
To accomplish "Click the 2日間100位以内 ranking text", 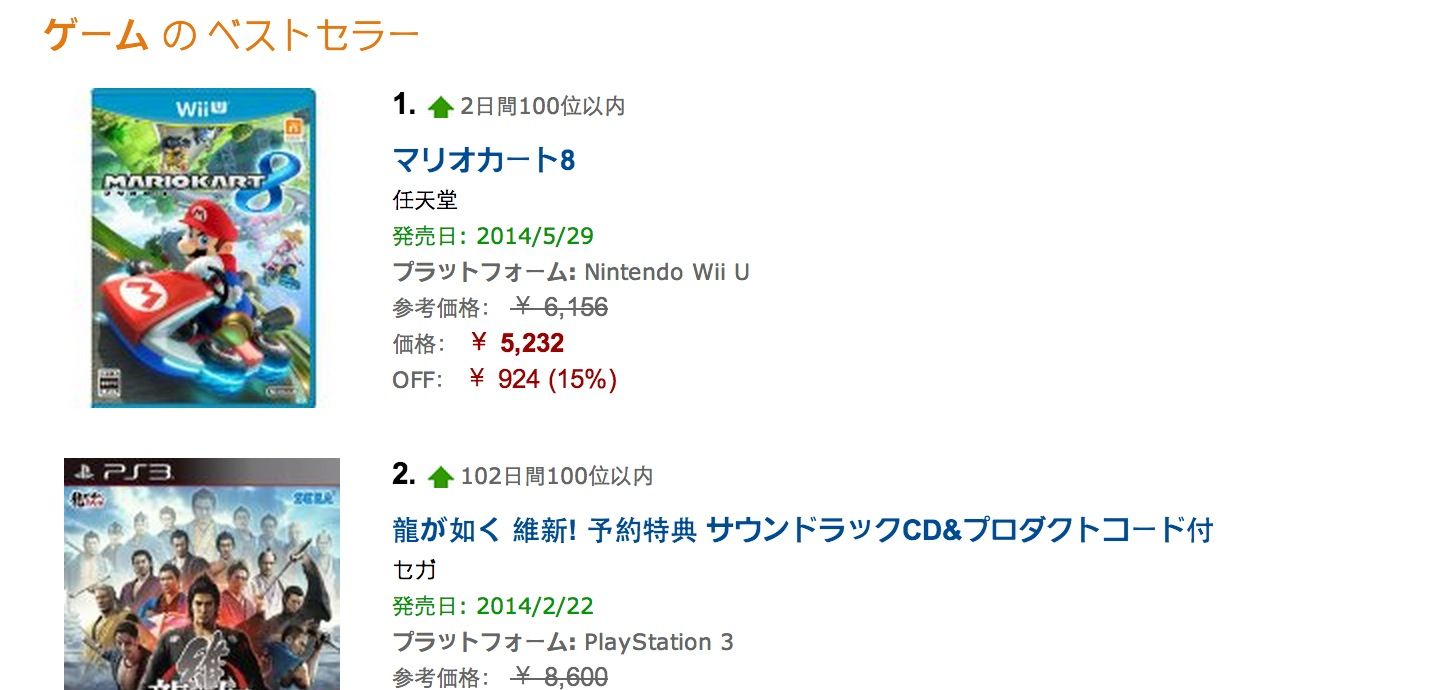I will tap(543, 106).
